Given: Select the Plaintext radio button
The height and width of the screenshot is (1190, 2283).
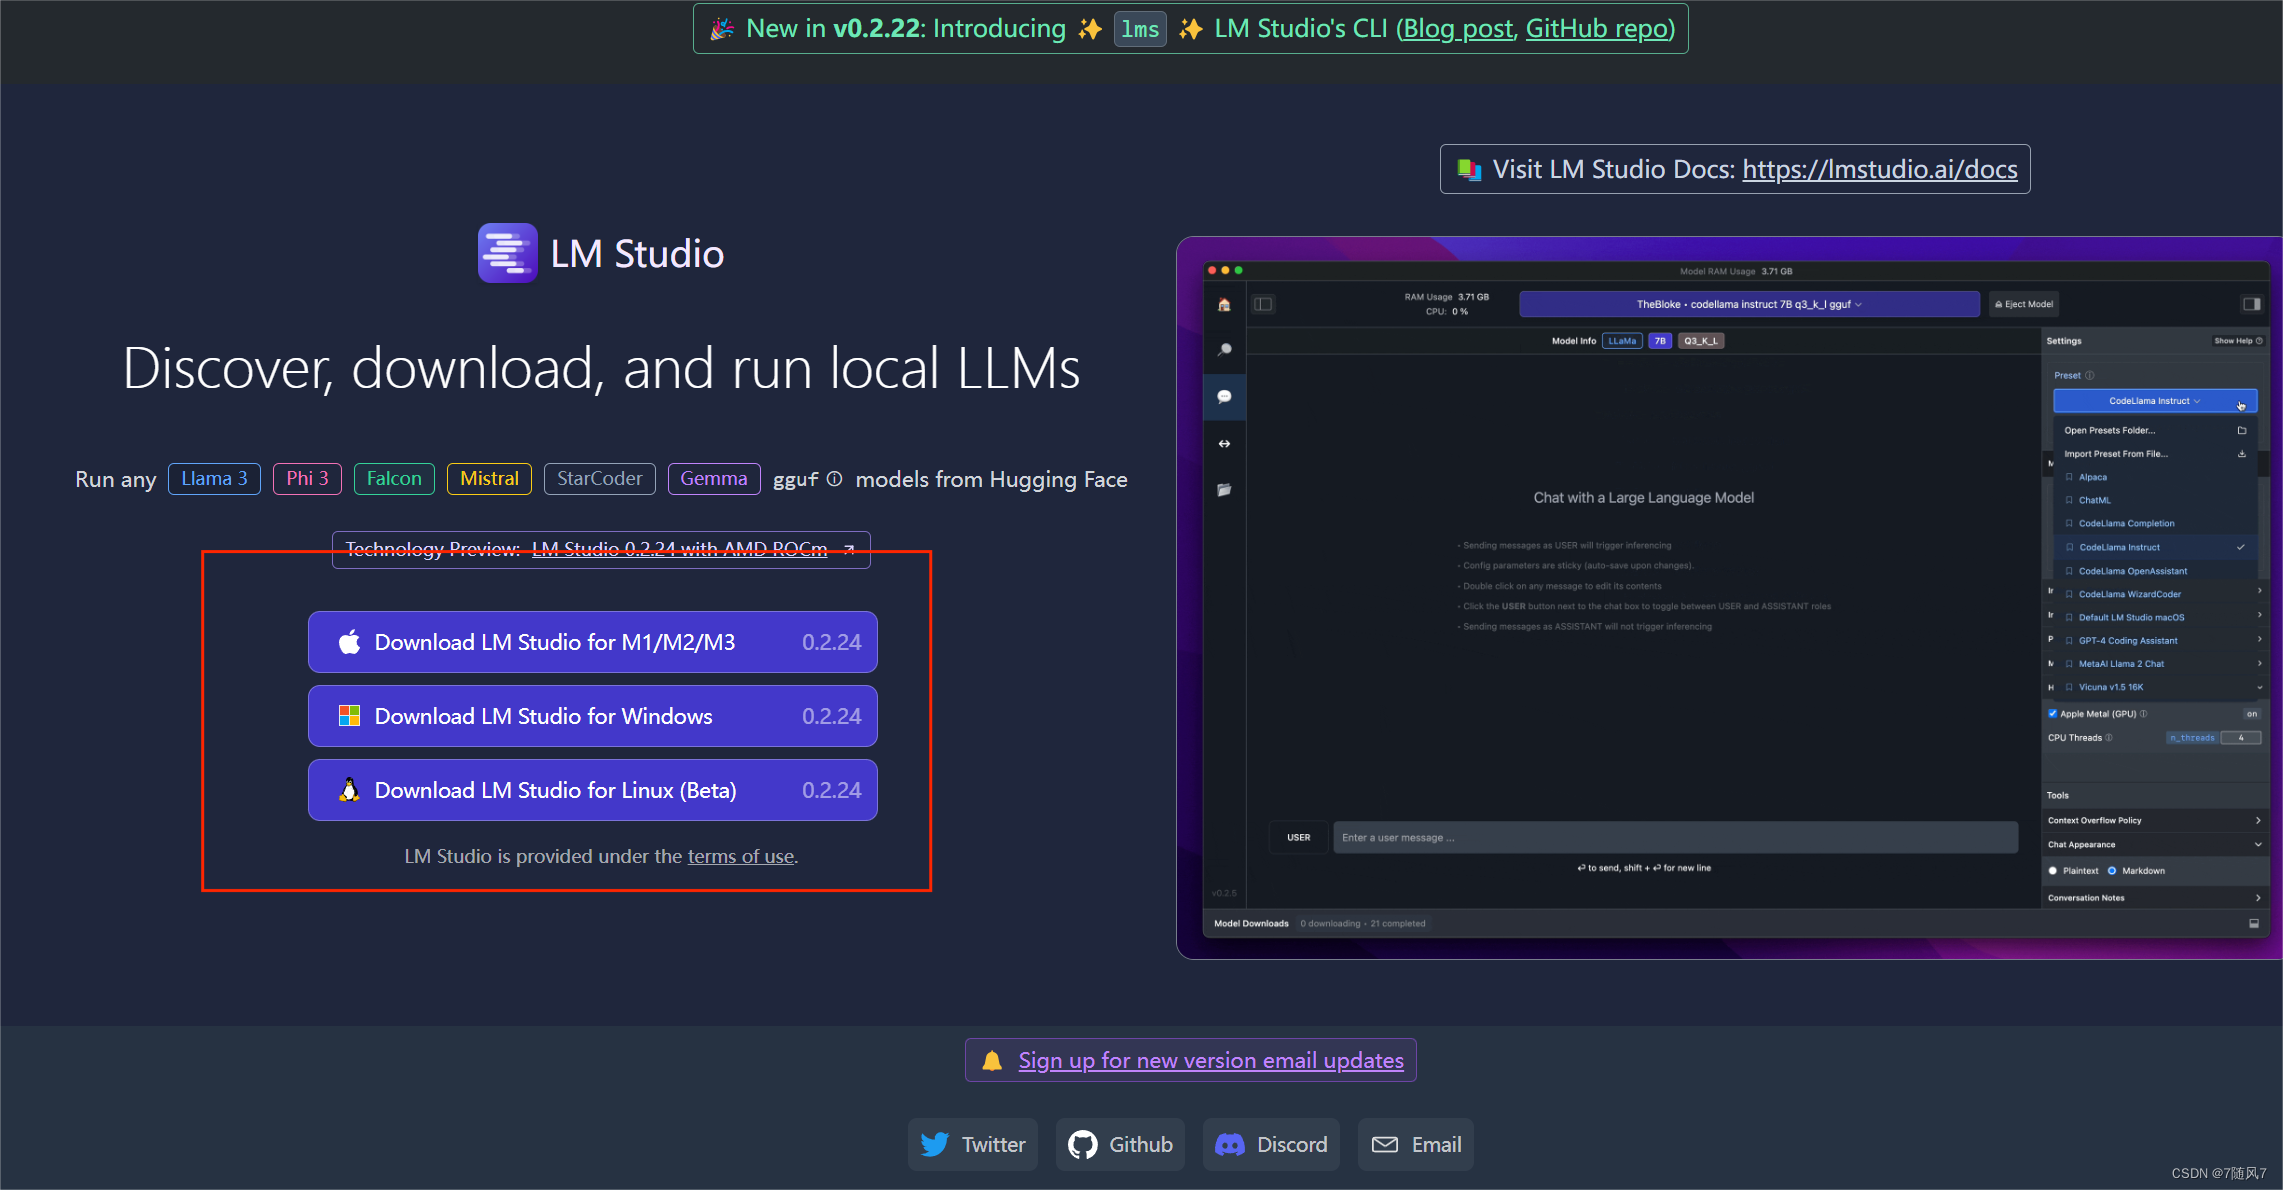Looking at the screenshot, I should pyautogui.click(x=2053, y=871).
